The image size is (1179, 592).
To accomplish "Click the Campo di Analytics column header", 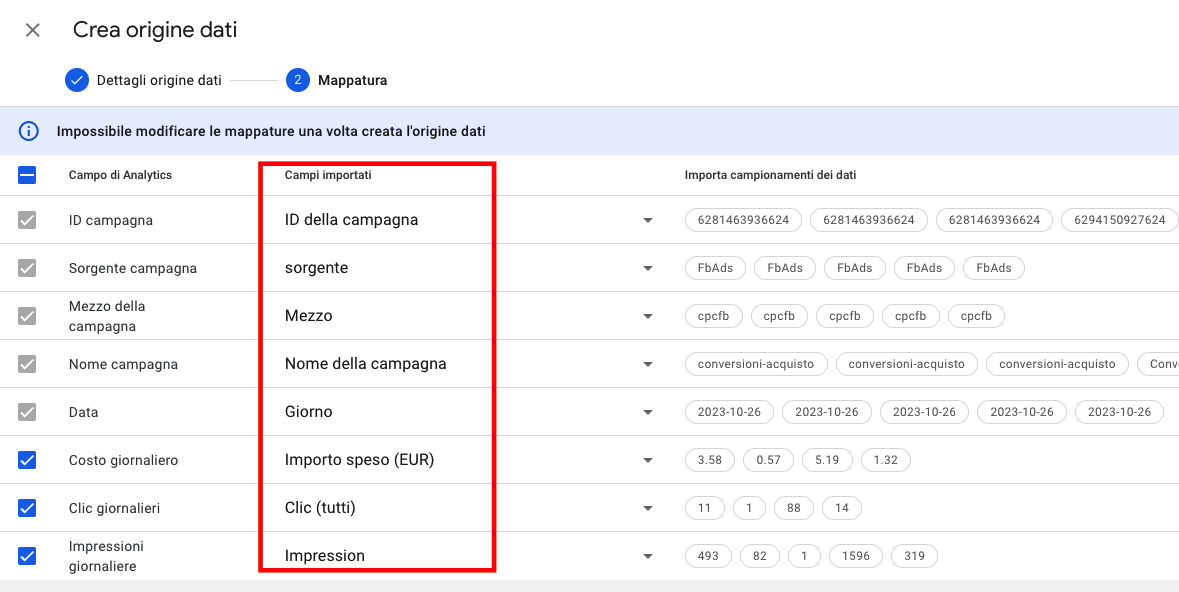I will [120, 175].
